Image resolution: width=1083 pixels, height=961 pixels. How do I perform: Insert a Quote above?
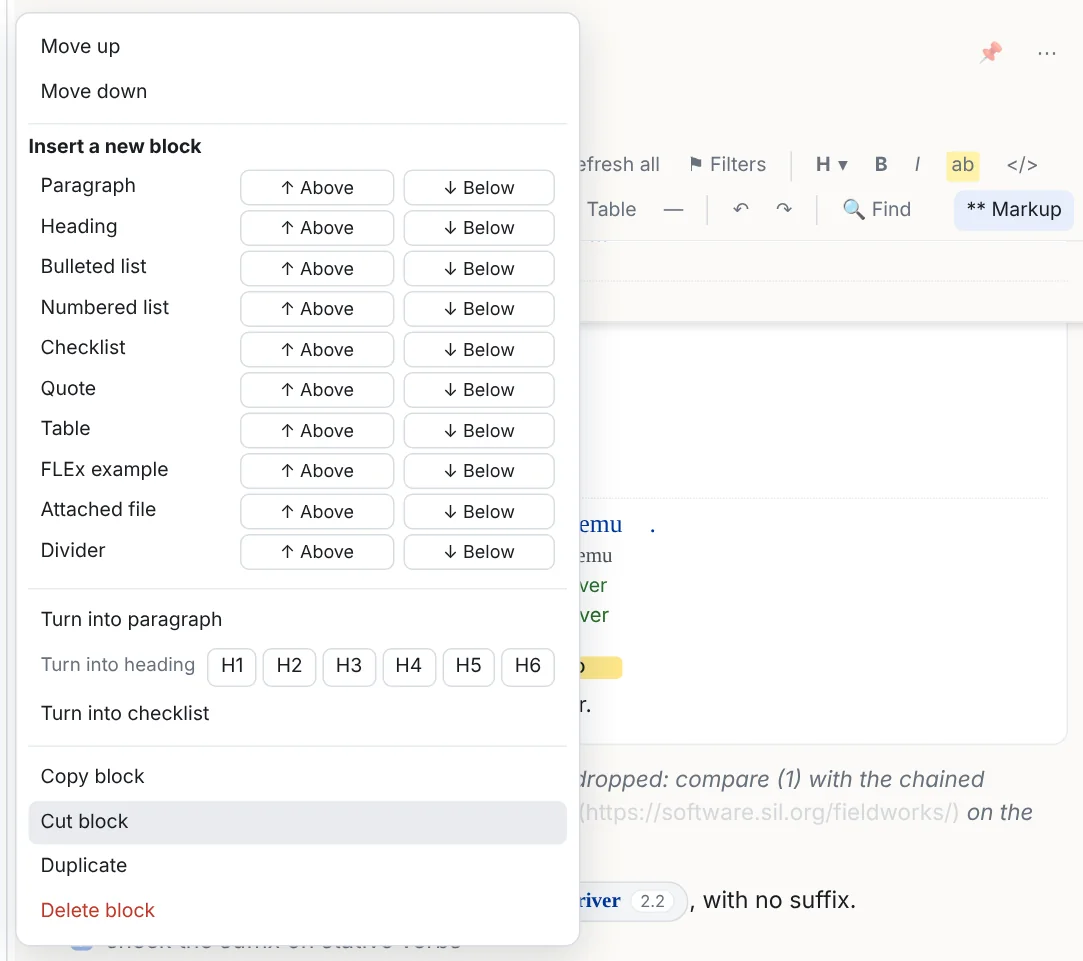317,390
